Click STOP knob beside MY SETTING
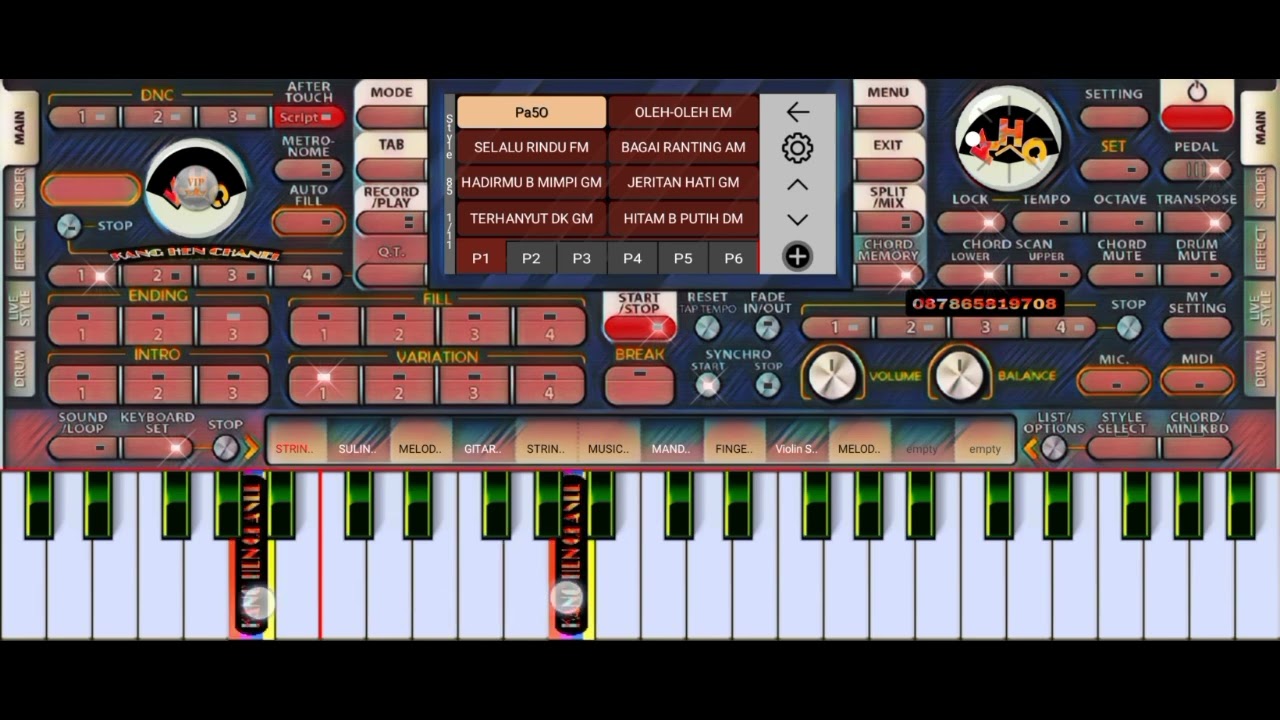Viewport: 1280px width, 720px height. tap(1128, 327)
